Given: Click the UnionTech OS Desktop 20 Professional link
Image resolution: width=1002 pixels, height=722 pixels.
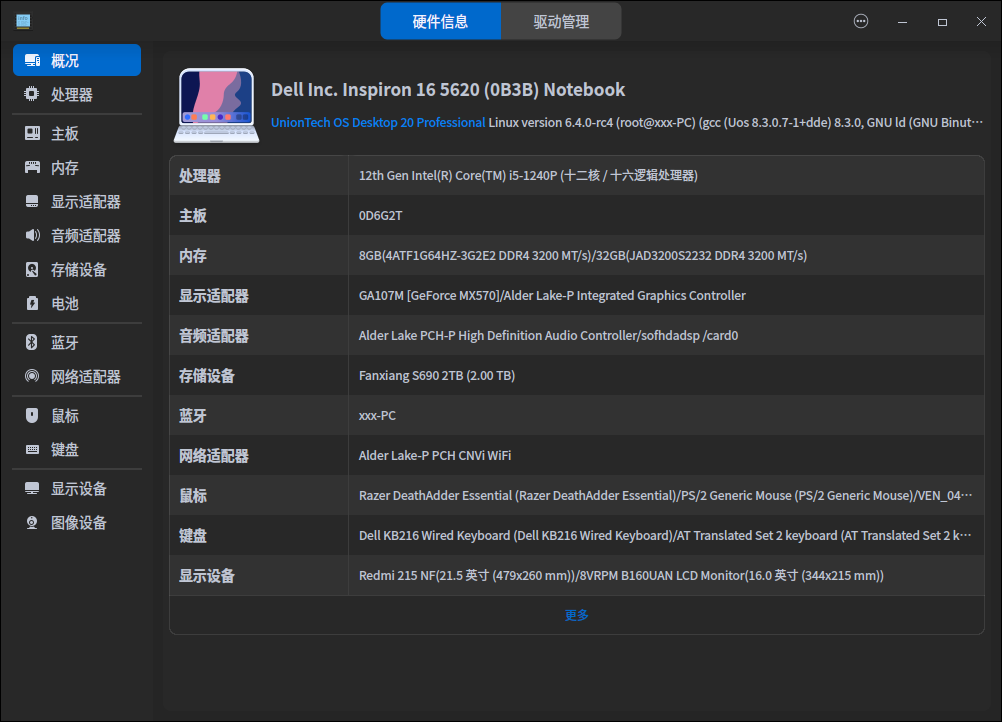Looking at the screenshot, I should click(378, 122).
